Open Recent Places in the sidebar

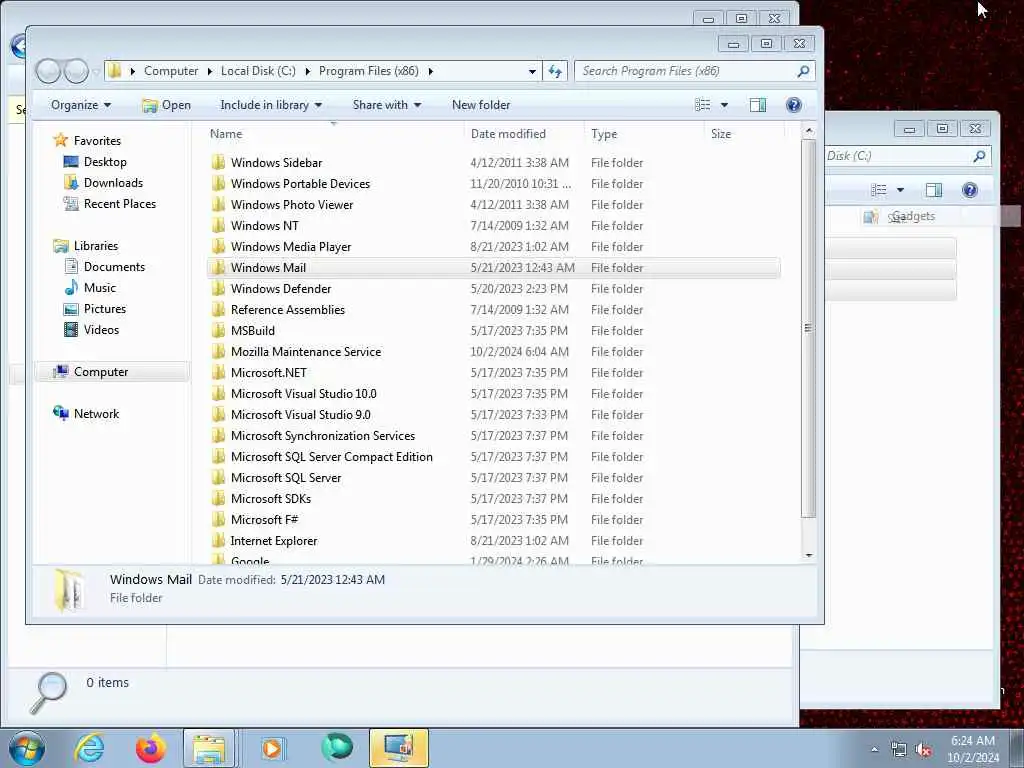click(120, 204)
